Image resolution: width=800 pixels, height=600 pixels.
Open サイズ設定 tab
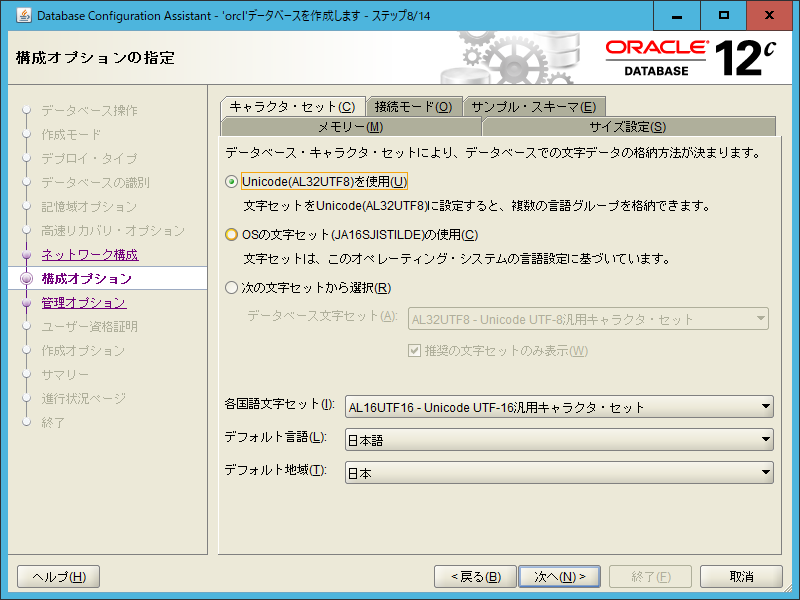[x=629, y=127]
